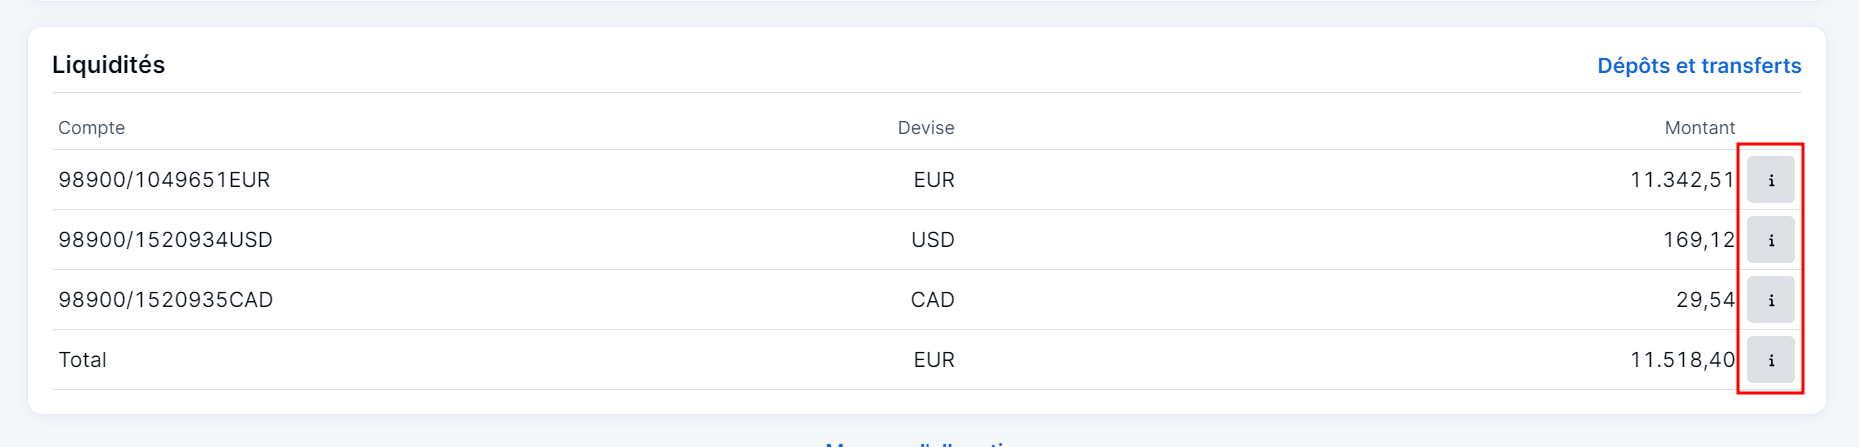This screenshot has width=1859, height=447.
Task: Click the amount 169,12
Action: click(x=1699, y=240)
